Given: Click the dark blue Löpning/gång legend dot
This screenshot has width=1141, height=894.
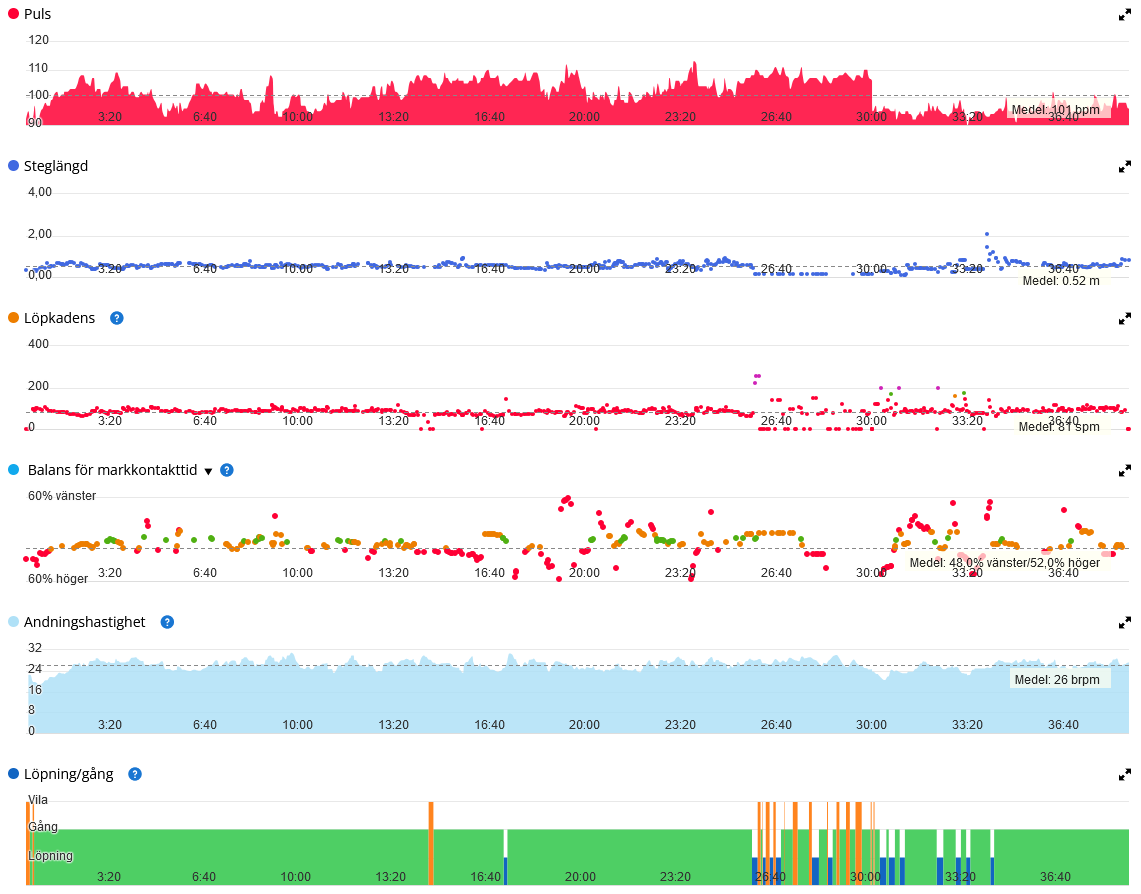Looking at the screenshot, I should [x=13, y=774].
